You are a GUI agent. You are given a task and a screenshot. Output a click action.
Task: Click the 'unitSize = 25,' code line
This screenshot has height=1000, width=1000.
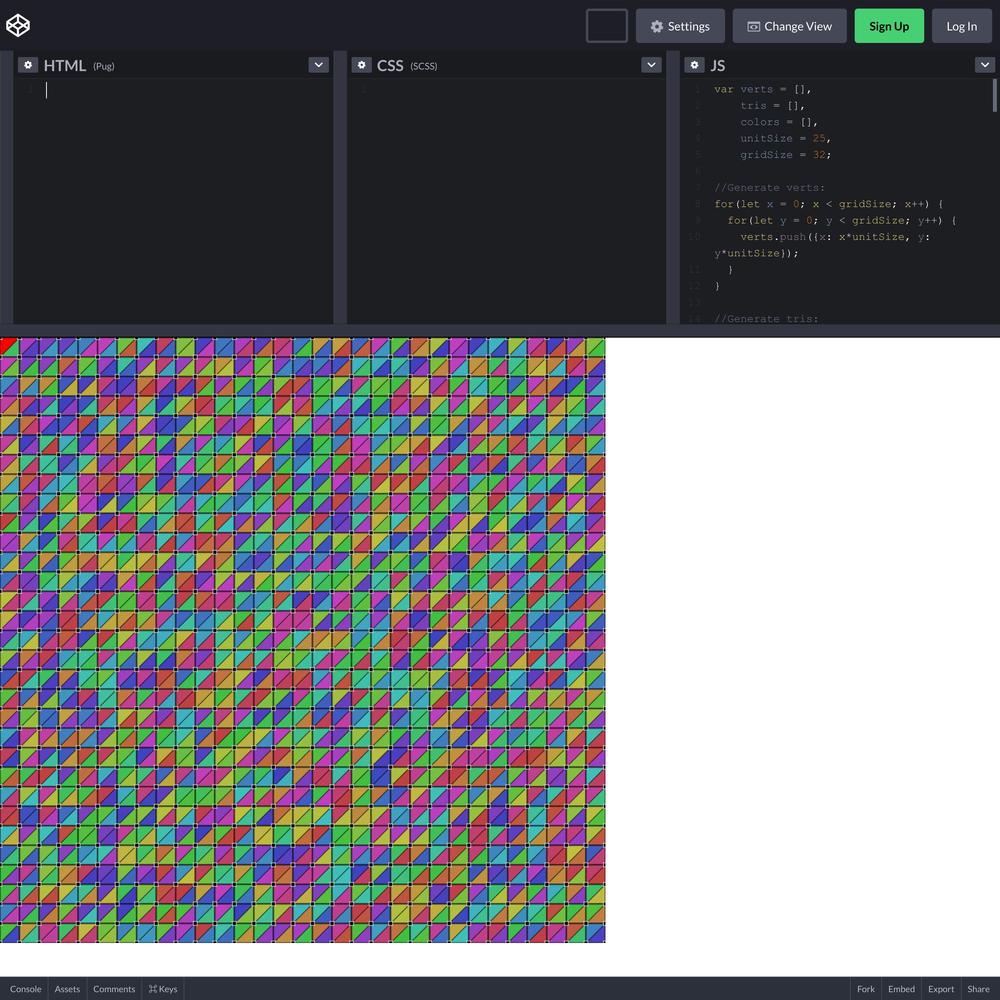(785, 138)
